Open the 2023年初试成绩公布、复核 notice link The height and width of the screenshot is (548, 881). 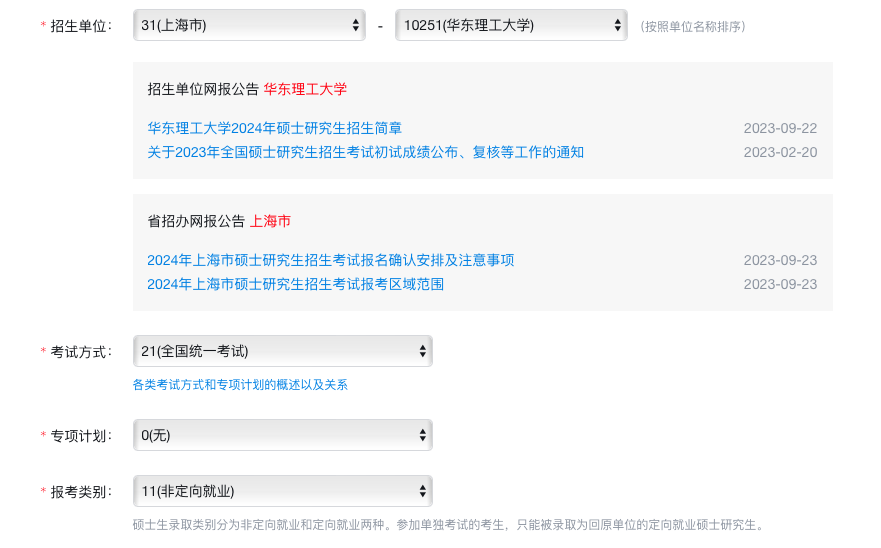tap(365, 152)
